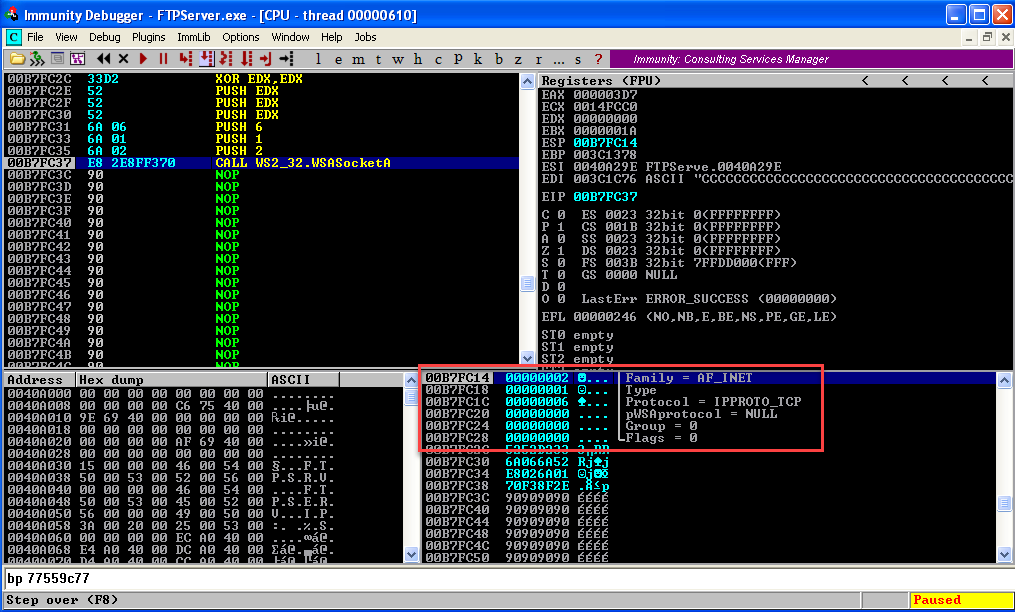Viewport: 1015px width, 612px height.
Task: Show References with the 'r' button
Action: 539,60
